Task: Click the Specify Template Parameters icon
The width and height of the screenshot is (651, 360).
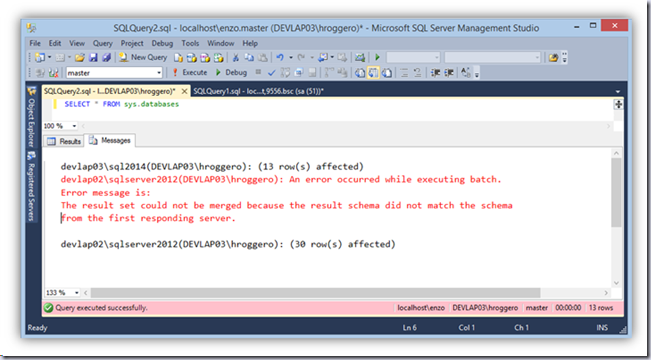Action: (x=466, y=73)
